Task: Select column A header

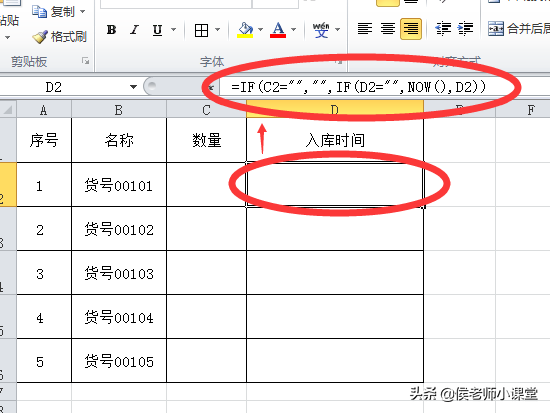Action: (x=44, y=110)
